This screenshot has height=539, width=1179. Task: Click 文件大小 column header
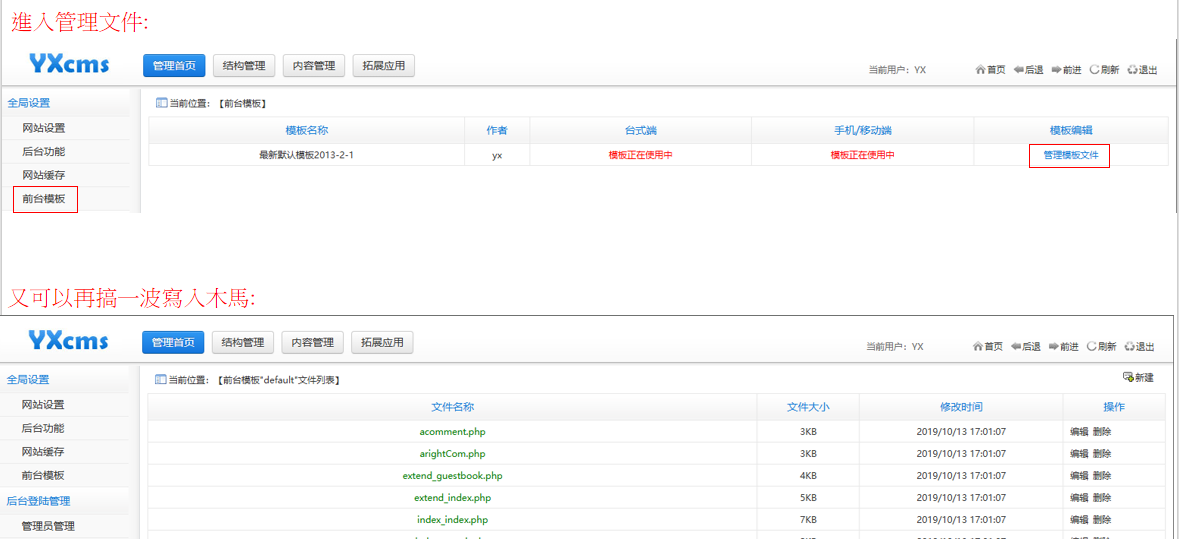point(808,407)
